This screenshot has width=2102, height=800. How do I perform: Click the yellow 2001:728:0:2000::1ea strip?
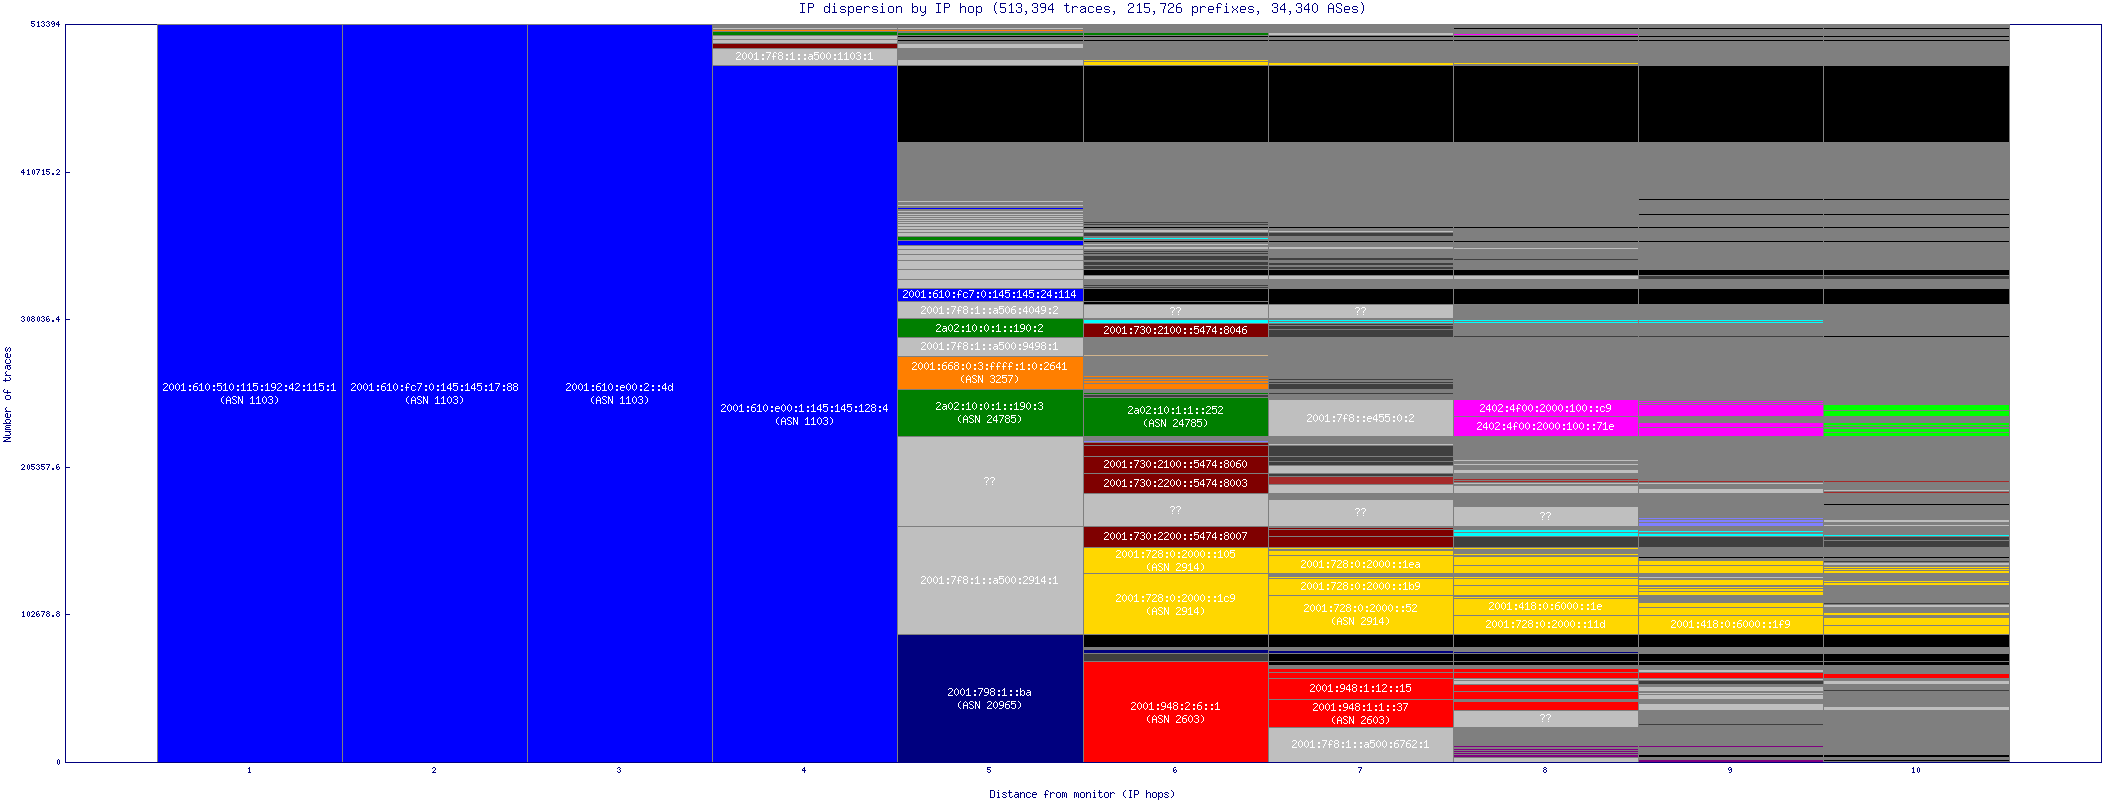click(x=1361, y=564)
